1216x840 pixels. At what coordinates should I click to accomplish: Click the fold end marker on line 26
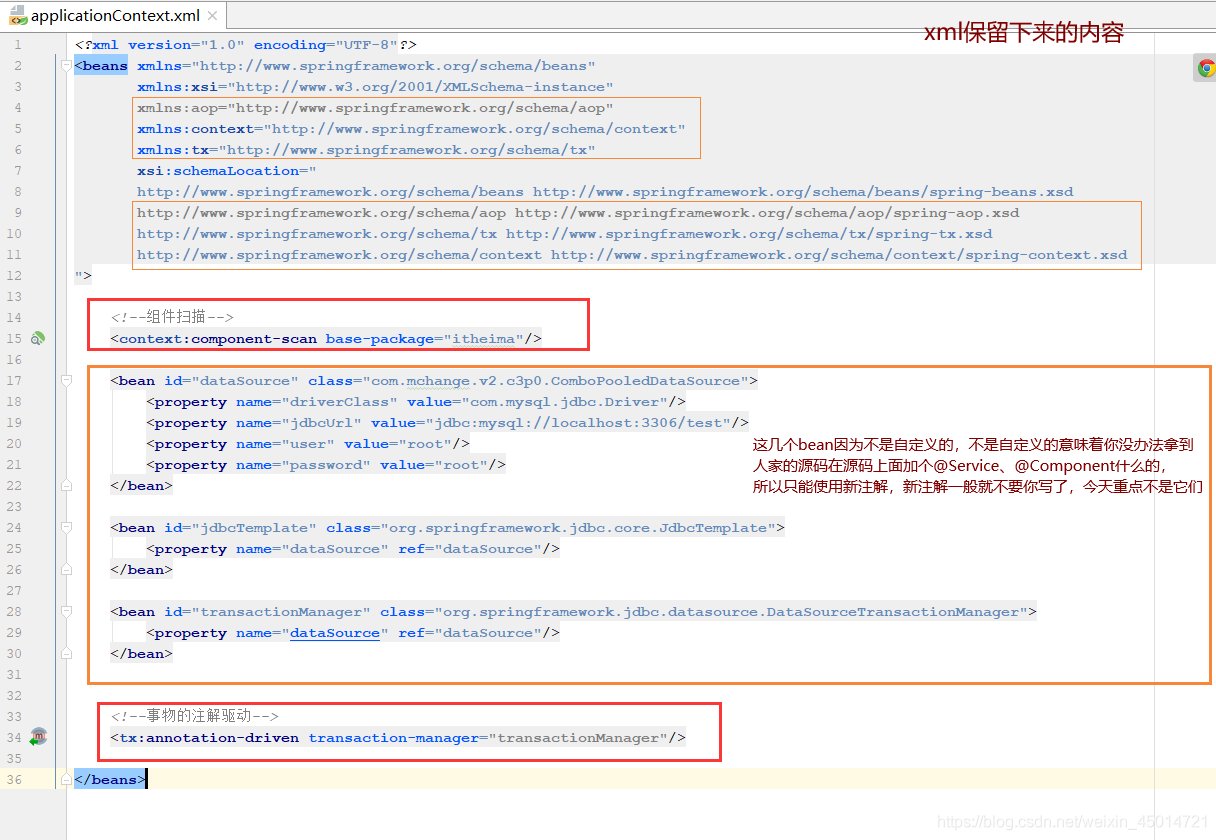pos(66,570)
